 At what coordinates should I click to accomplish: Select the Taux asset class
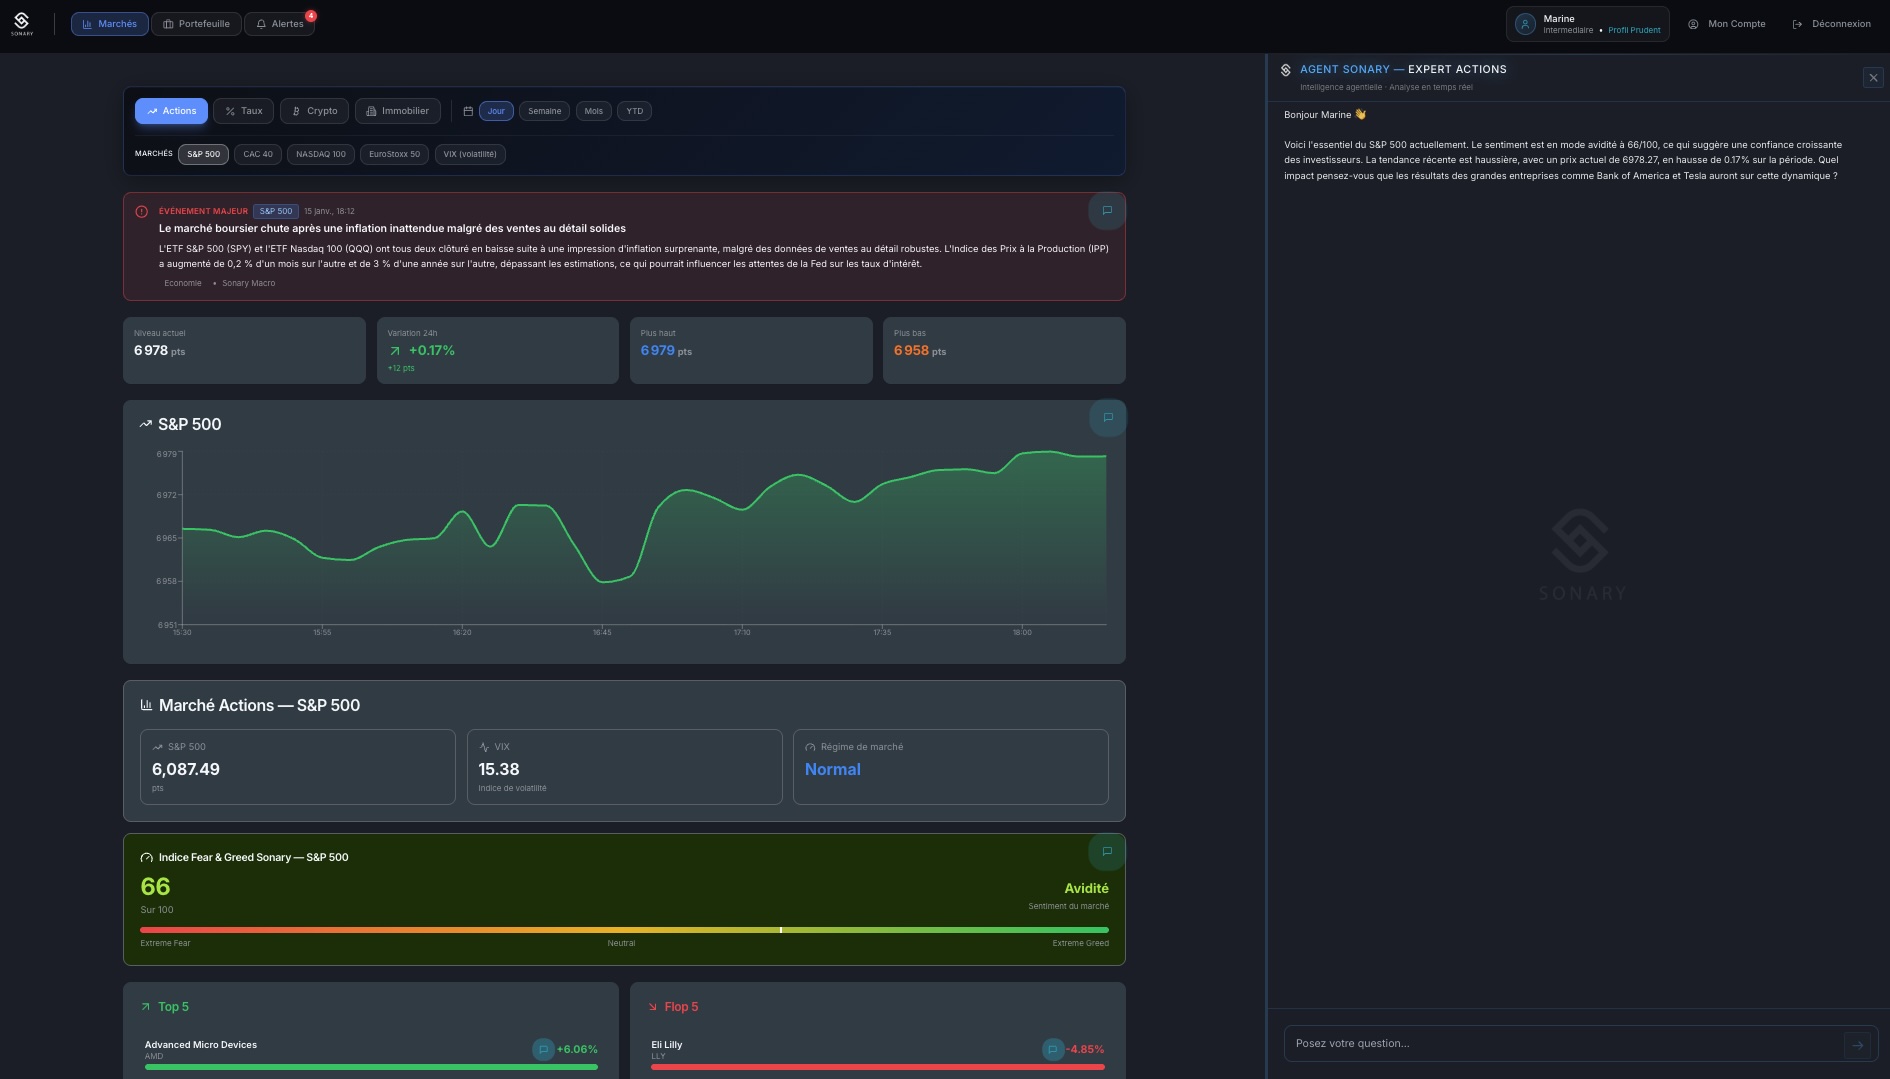[x=243, y=111]
